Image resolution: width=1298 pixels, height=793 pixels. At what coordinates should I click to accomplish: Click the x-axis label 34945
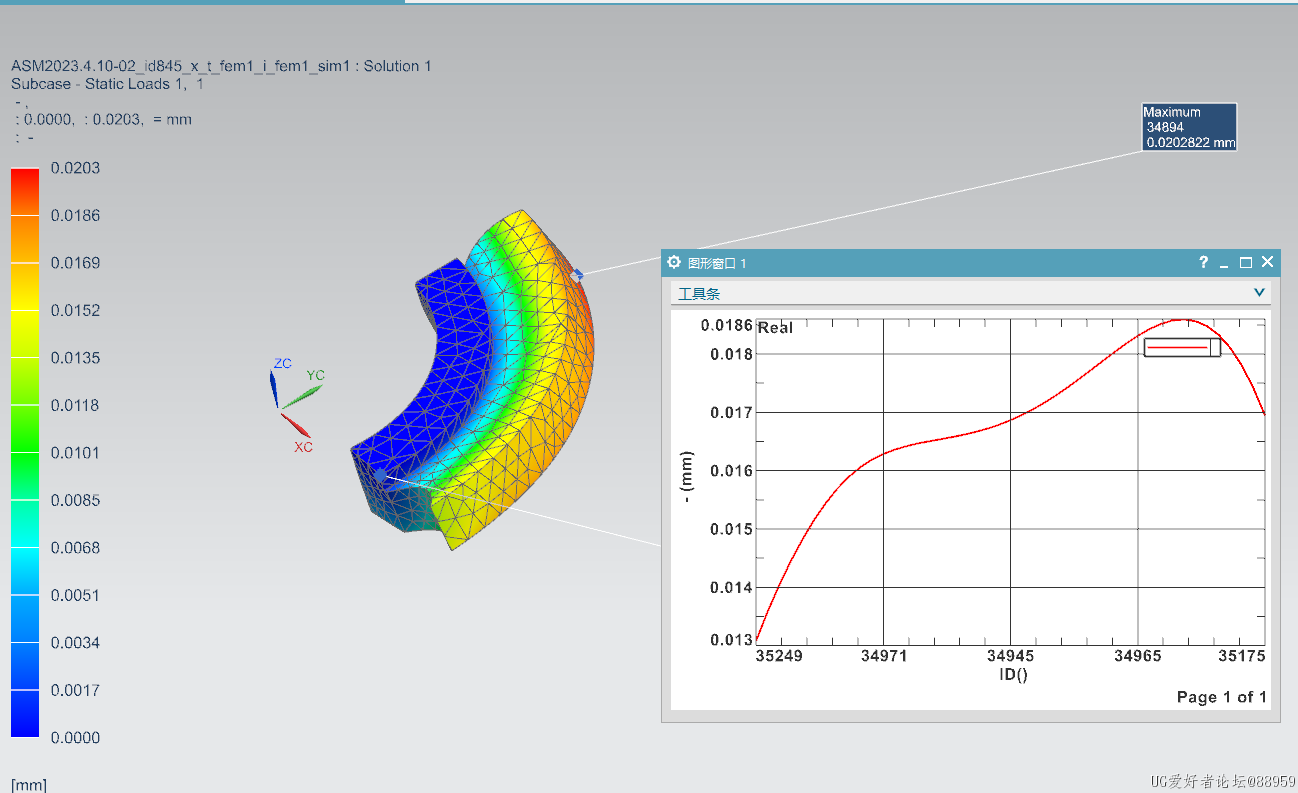[x=1011, y=657]
